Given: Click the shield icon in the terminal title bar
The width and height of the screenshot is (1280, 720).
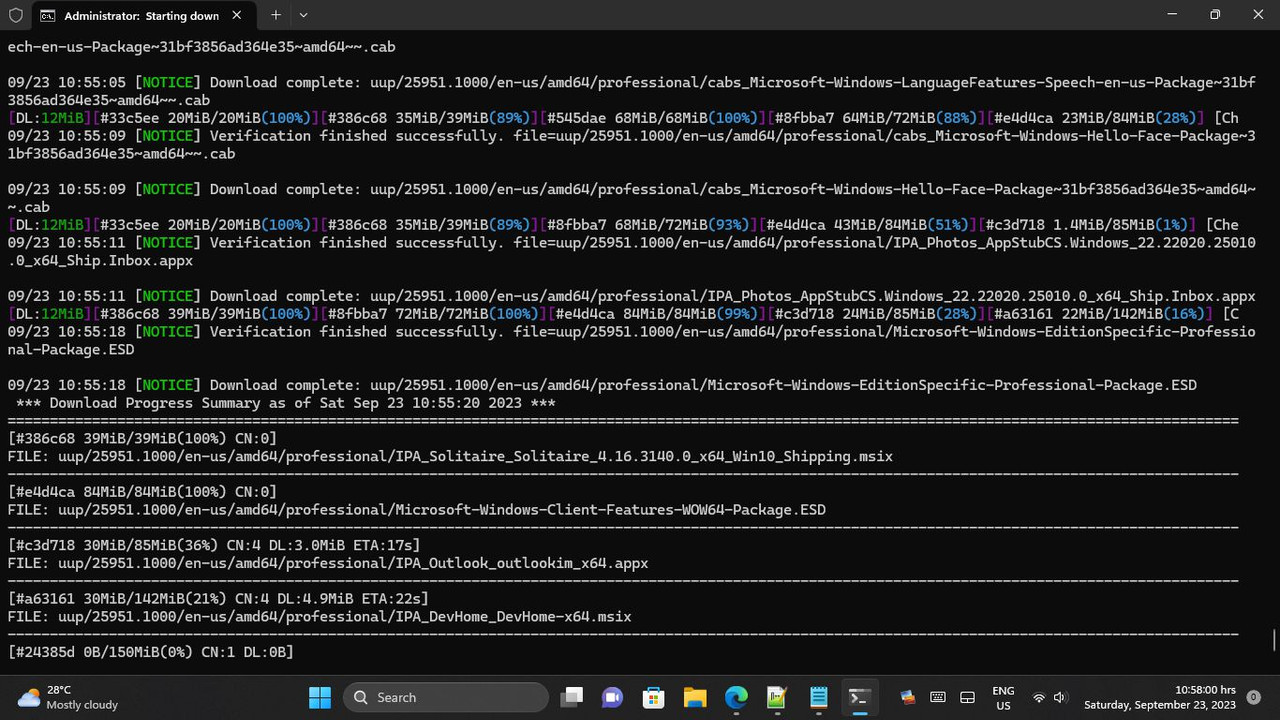Looking at the screenshot, I should [15, 15].
